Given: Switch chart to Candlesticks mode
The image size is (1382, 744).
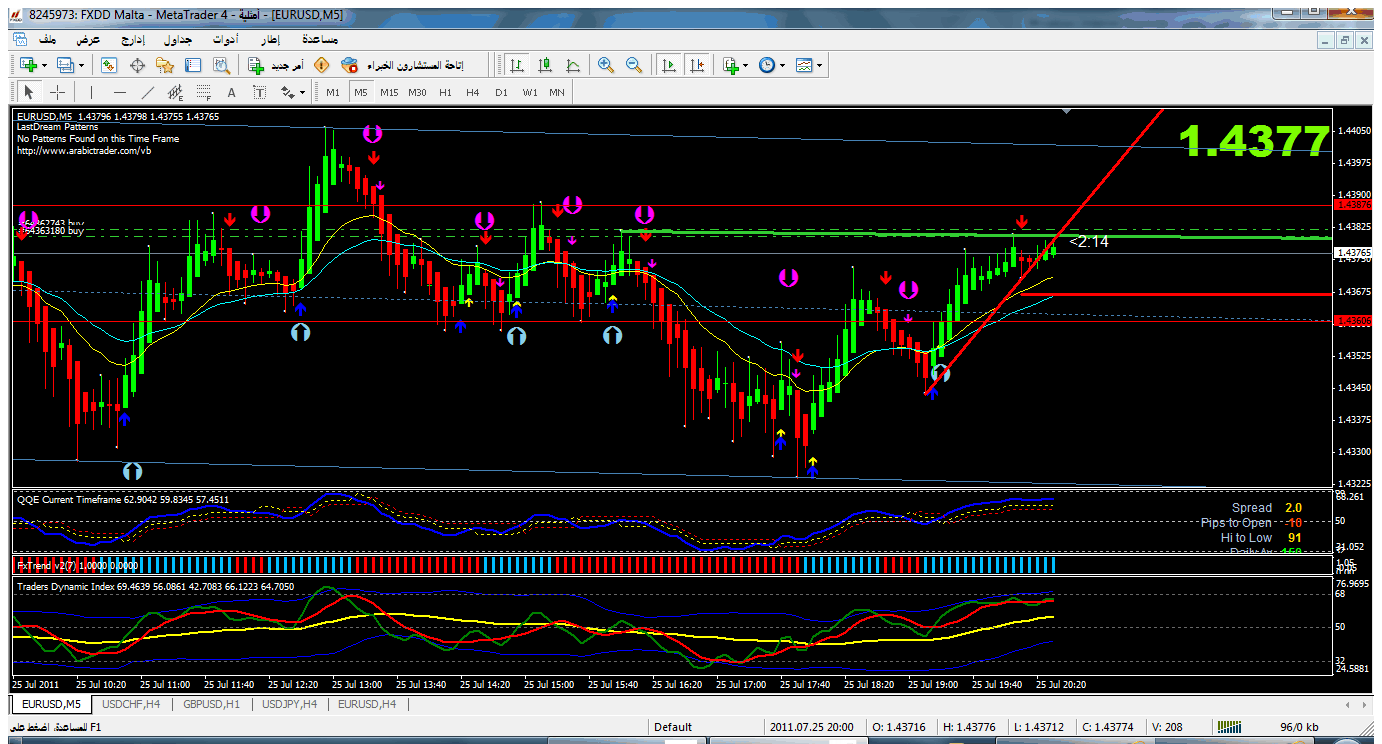Looking at the screenshot, I should click(x=545, y=65).
